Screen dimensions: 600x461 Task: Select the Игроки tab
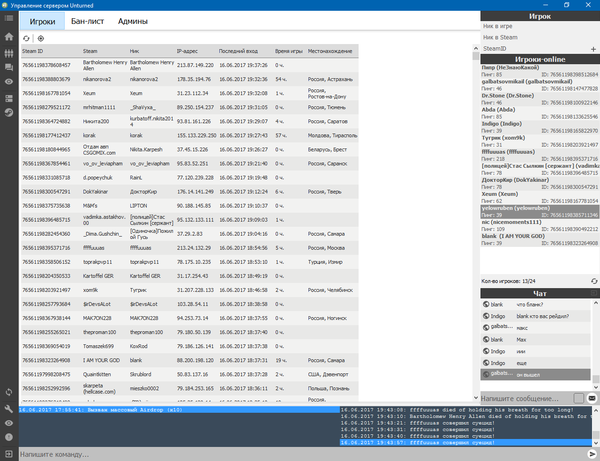(x=43, y=20)
